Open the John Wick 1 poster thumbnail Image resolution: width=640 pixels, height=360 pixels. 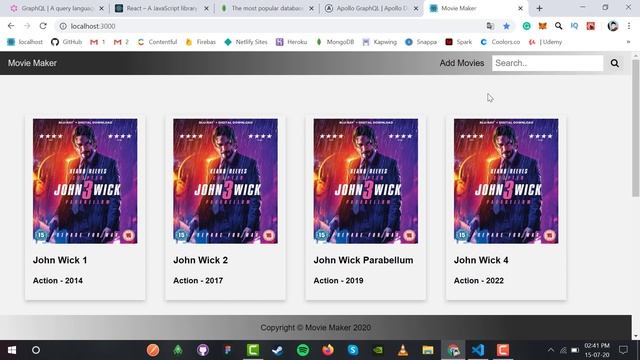[x=85, y=181]
